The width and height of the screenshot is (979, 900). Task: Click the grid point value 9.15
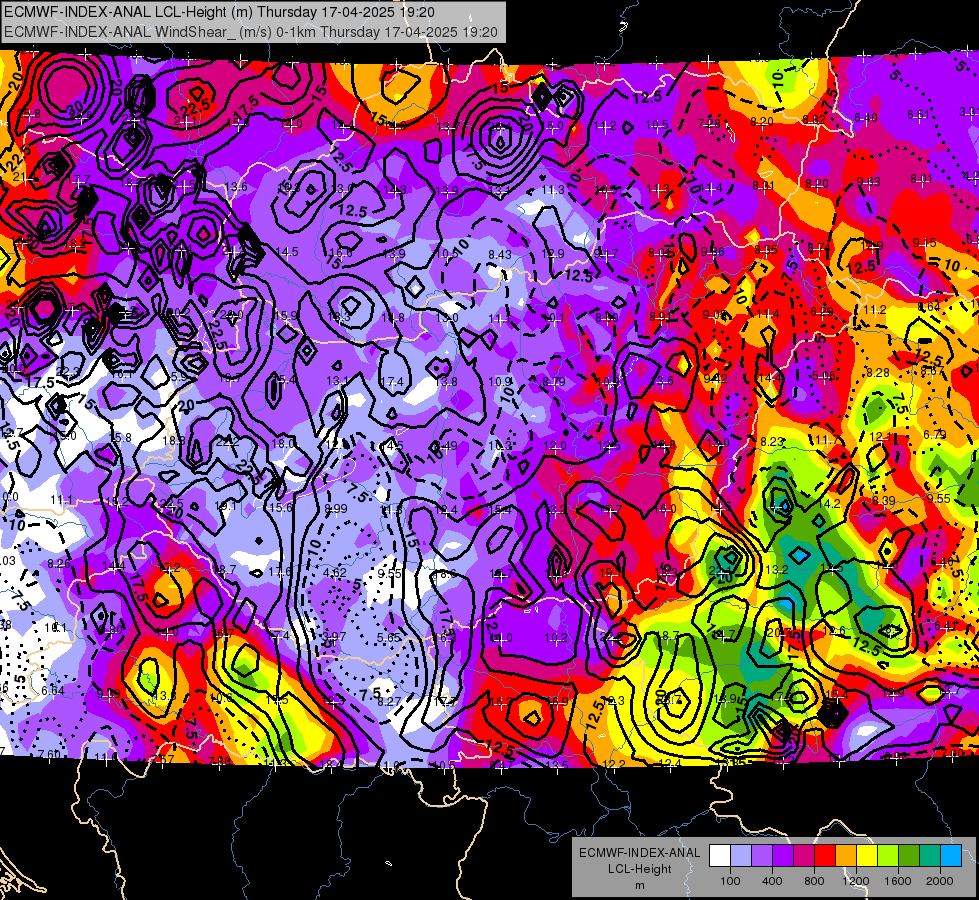coord(924,243)
